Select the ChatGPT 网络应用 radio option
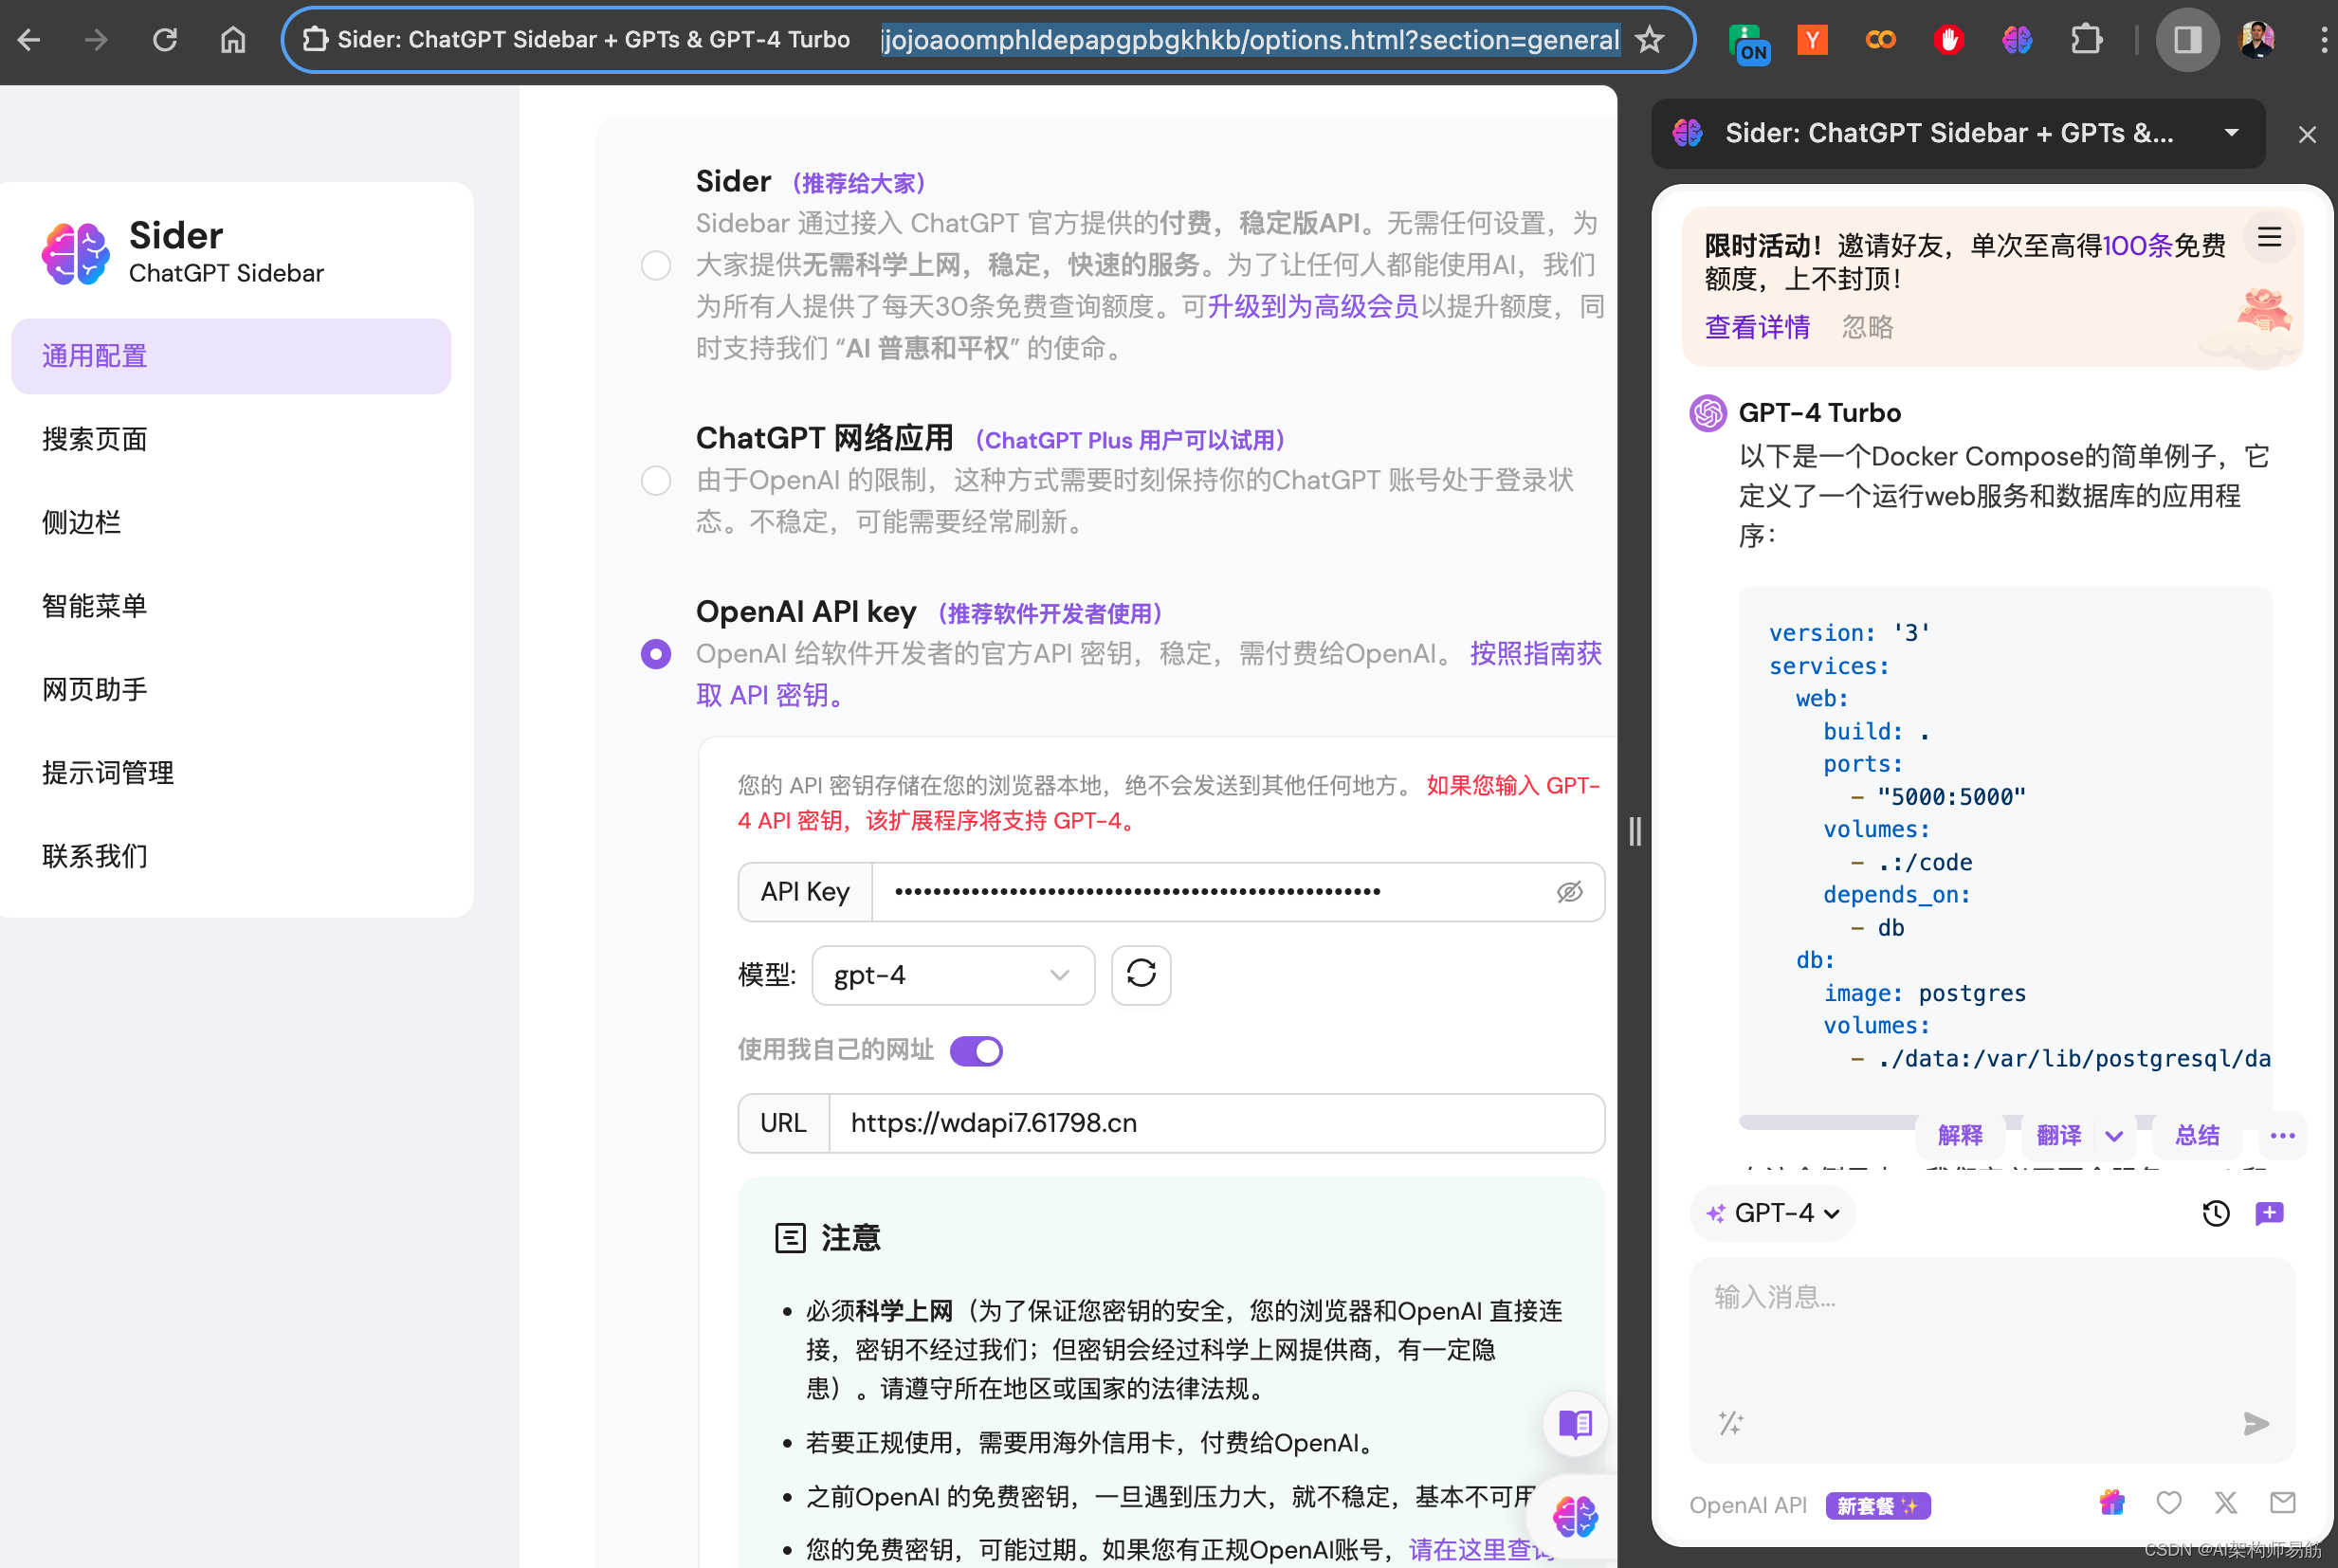Viewport: 2338px width, 1568px height. 655,480
